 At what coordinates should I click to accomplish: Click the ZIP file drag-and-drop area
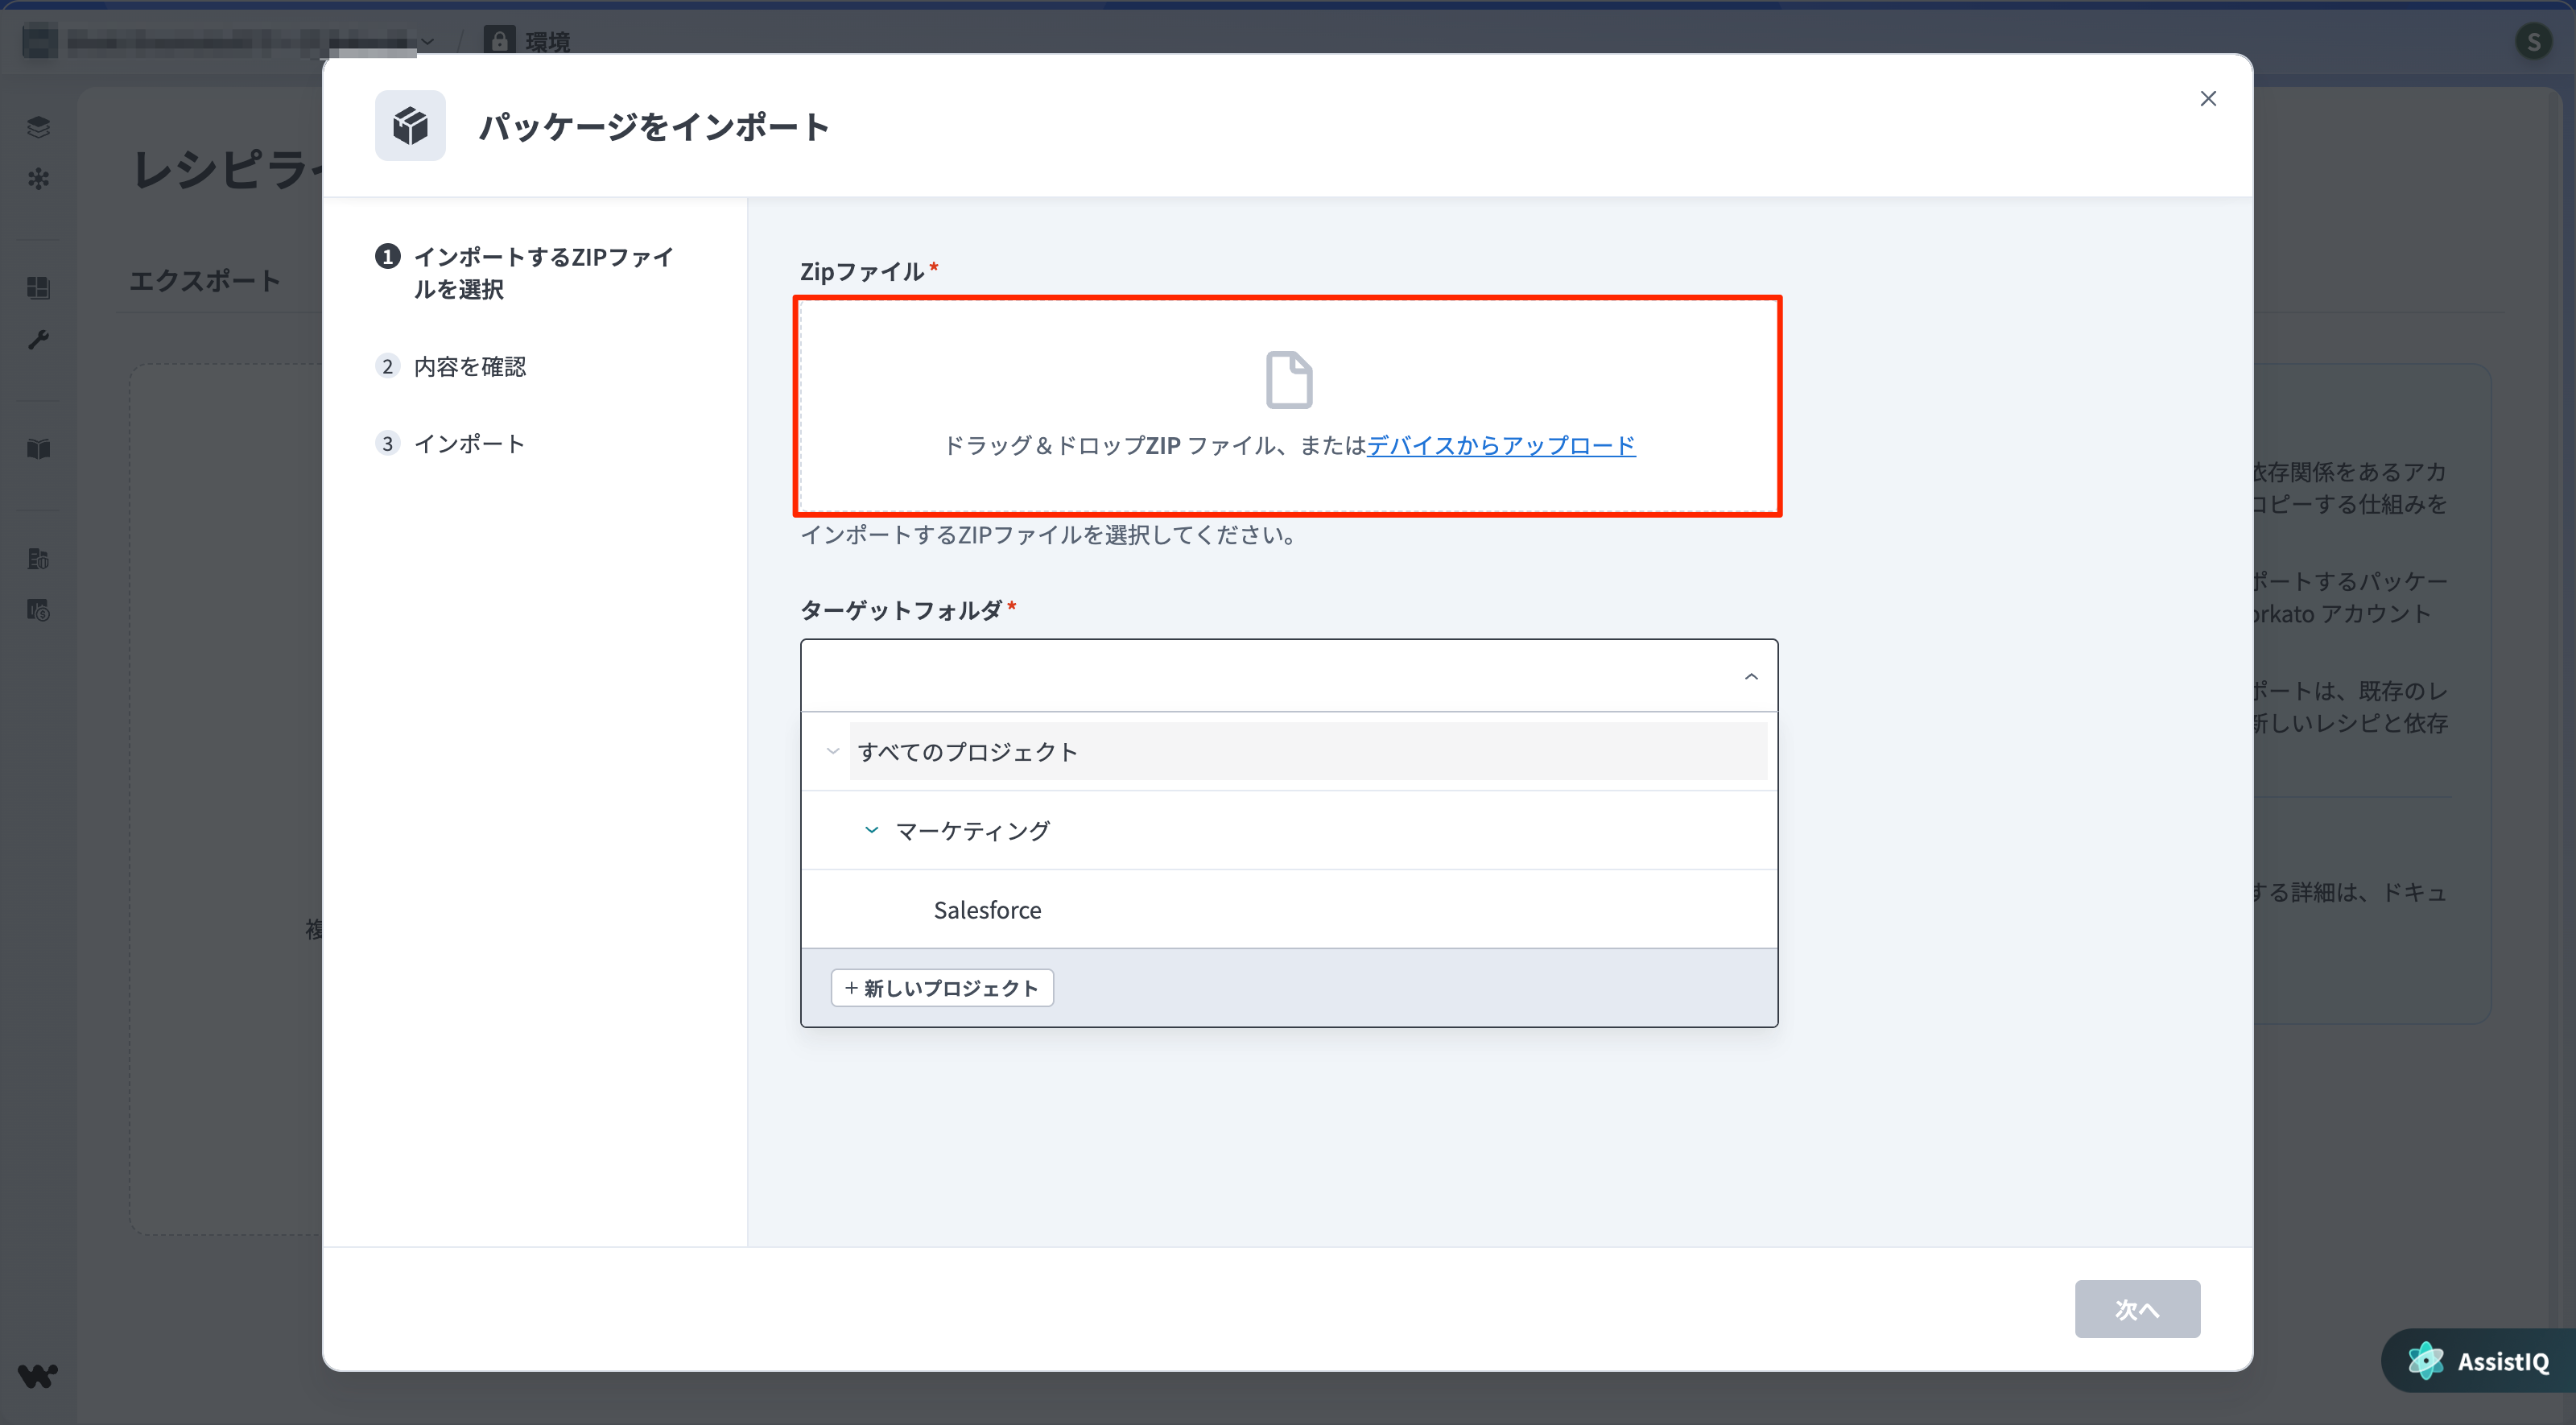pos(1288,406)
